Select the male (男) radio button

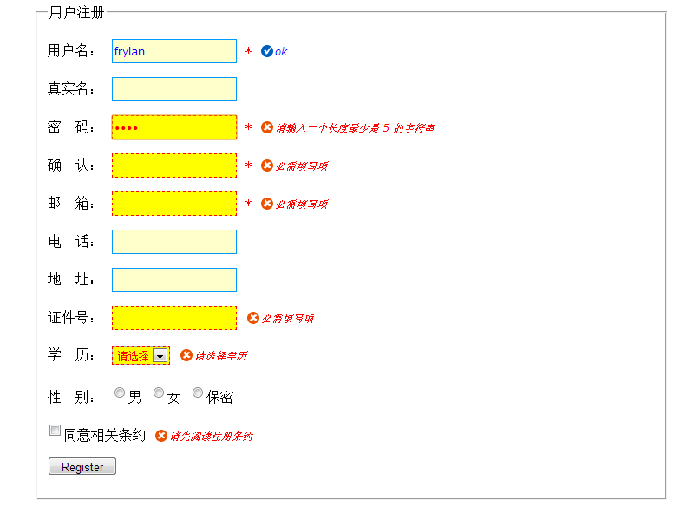point(119,392)
